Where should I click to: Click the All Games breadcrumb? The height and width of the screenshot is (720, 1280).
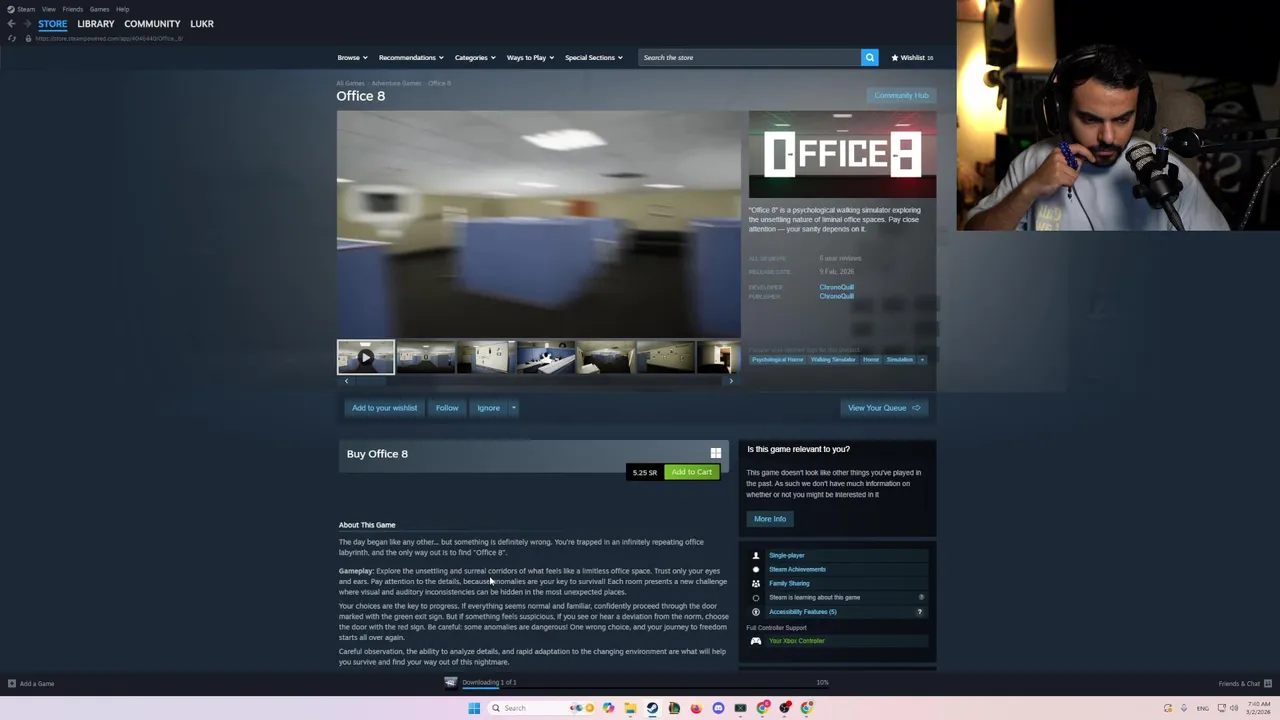tap(350, 83)
